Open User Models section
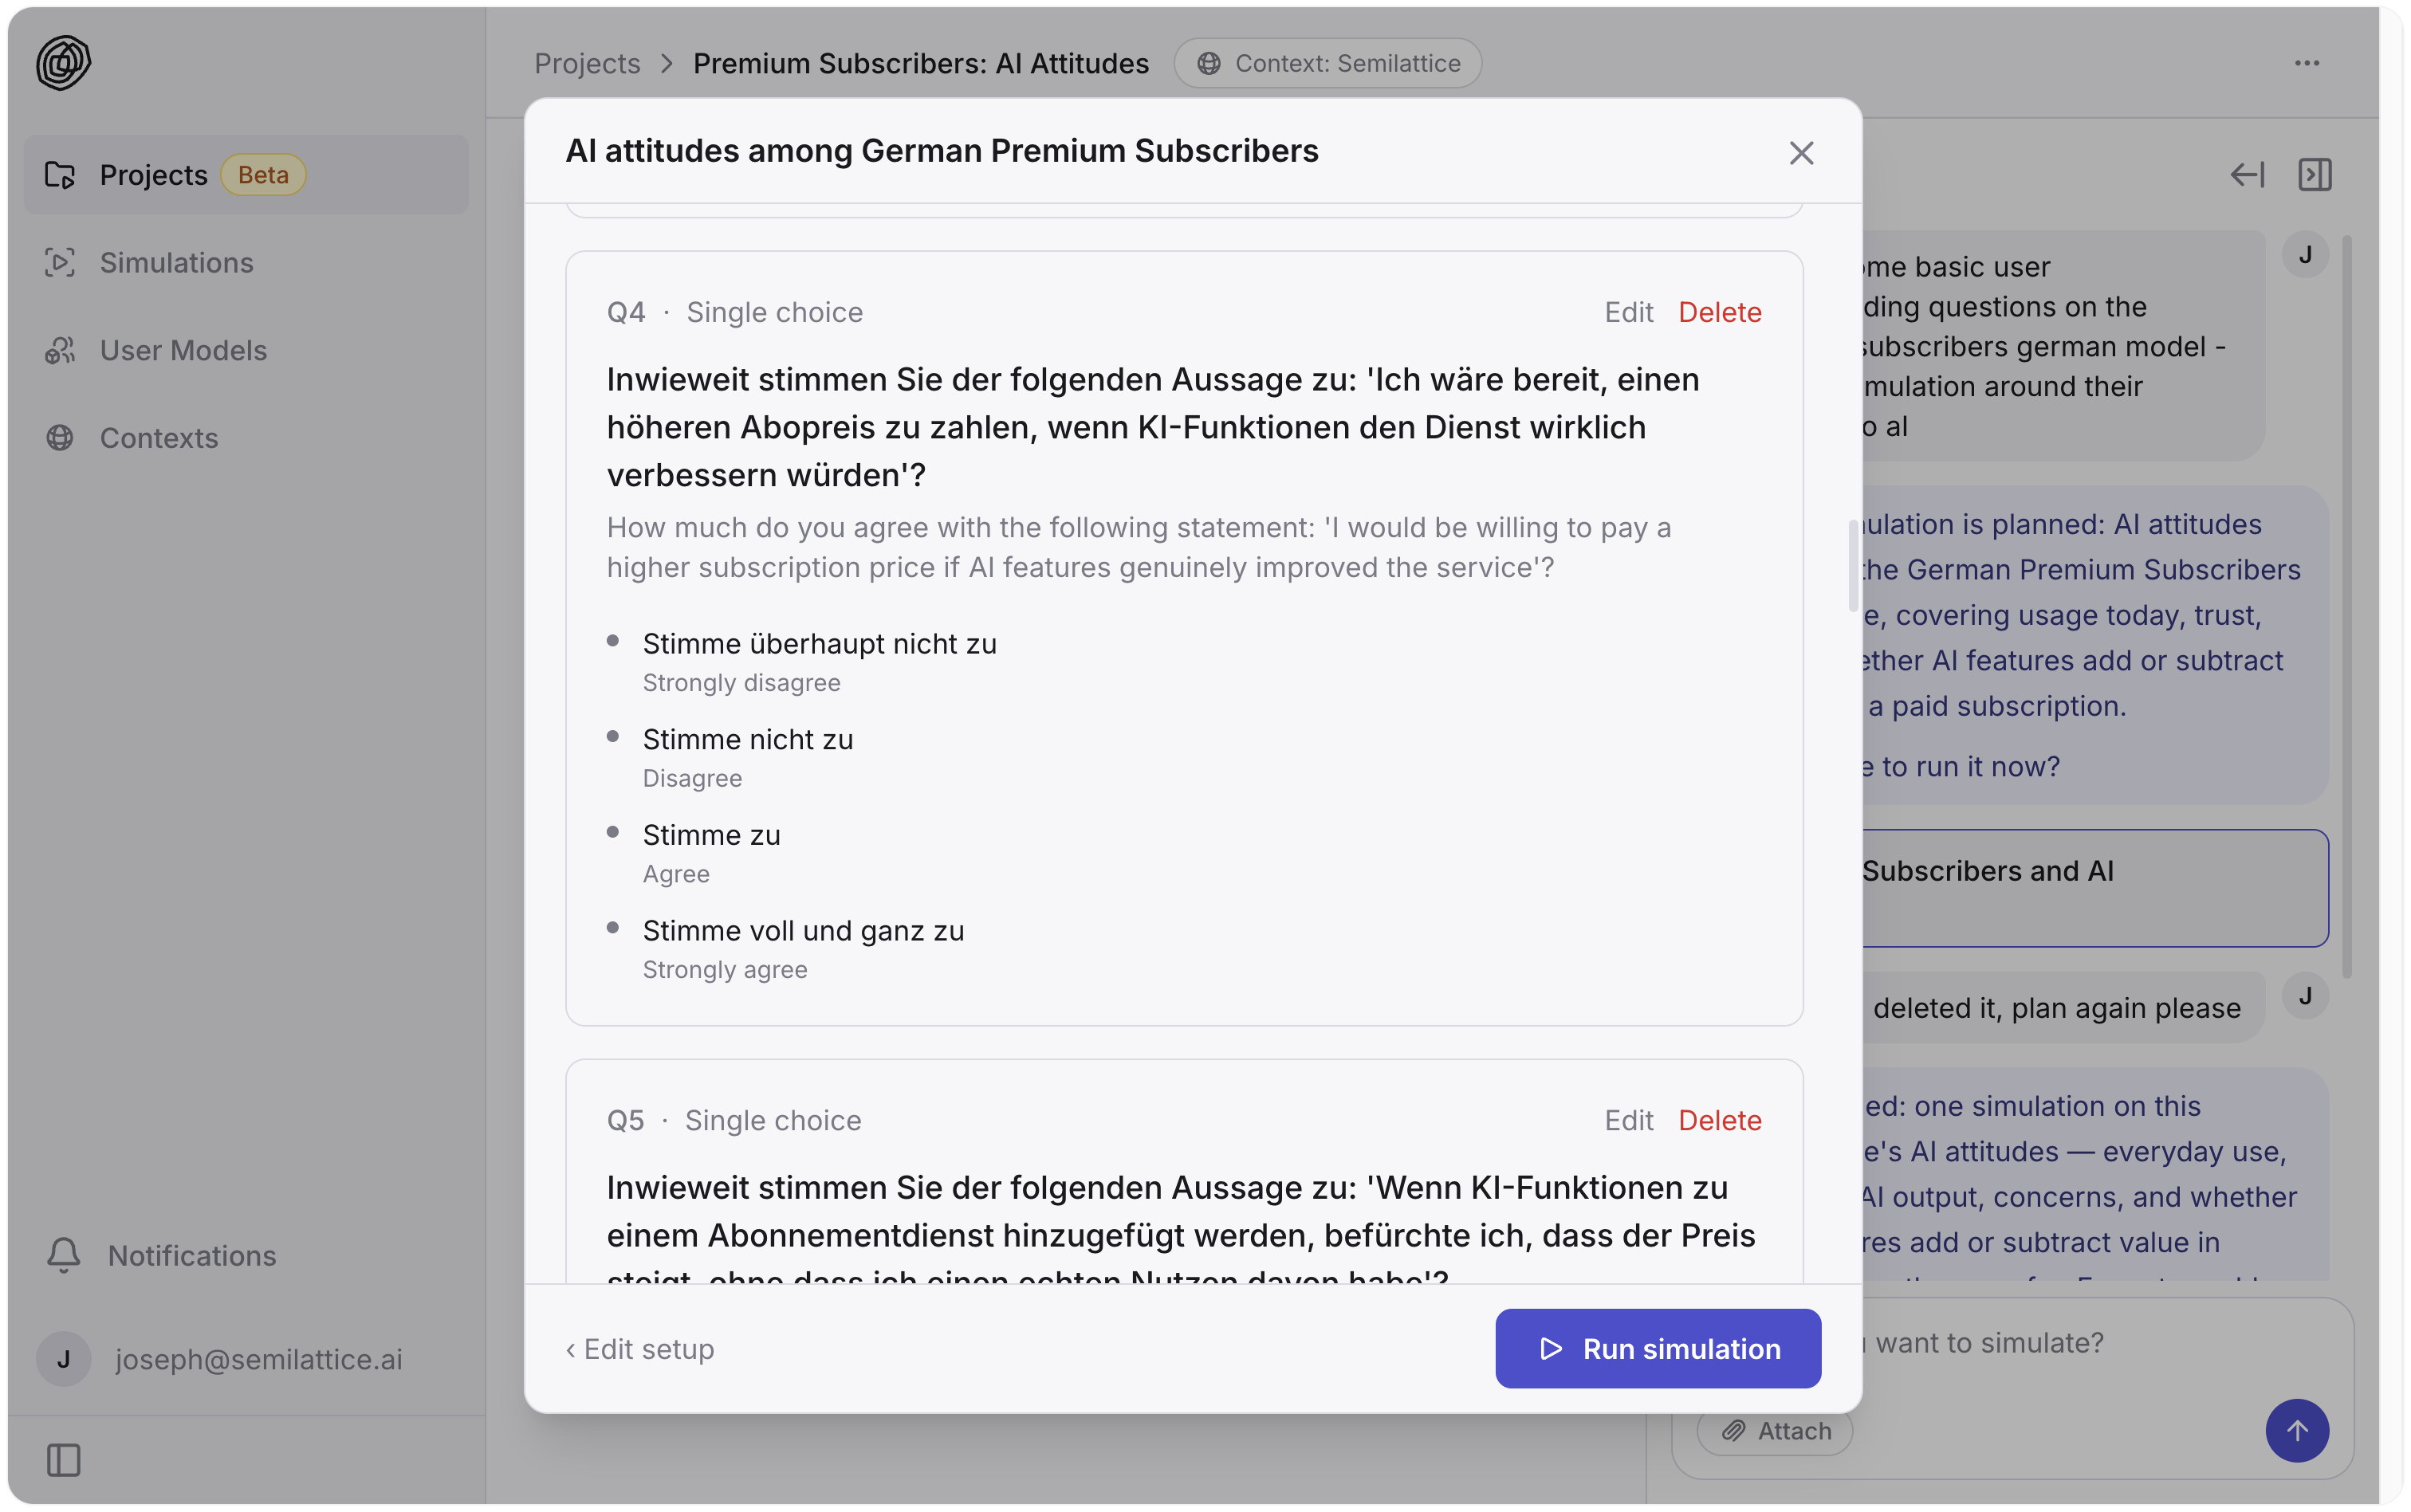This screenshot has width=2411, height=1512. (246, 350)
